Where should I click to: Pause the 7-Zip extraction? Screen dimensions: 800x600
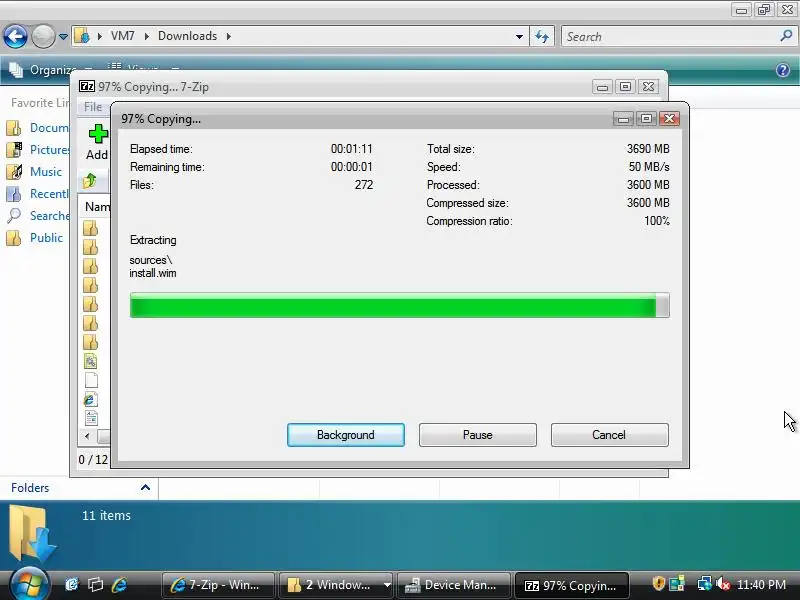coord(478,435)
